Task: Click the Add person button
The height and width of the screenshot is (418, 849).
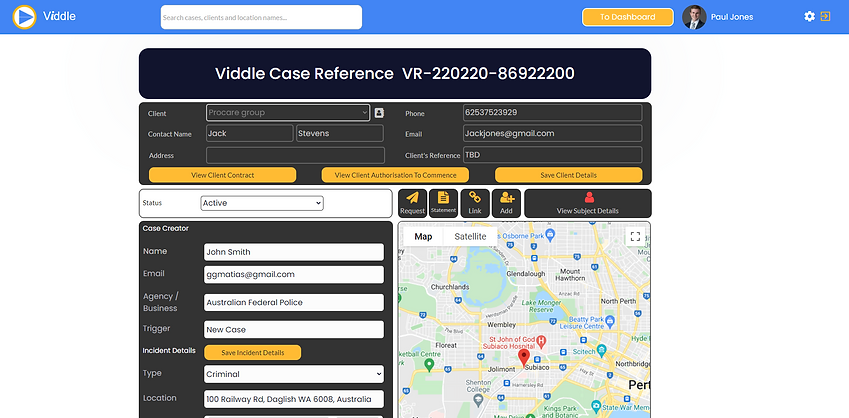Action: point(506,203)
